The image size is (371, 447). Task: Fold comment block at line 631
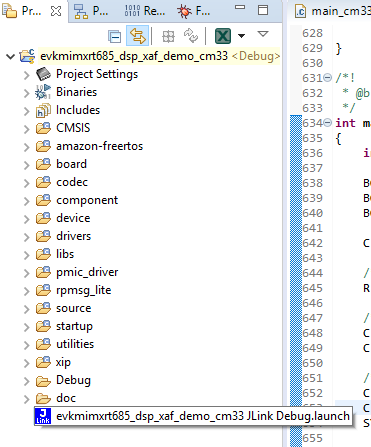(x=328, y=78)
